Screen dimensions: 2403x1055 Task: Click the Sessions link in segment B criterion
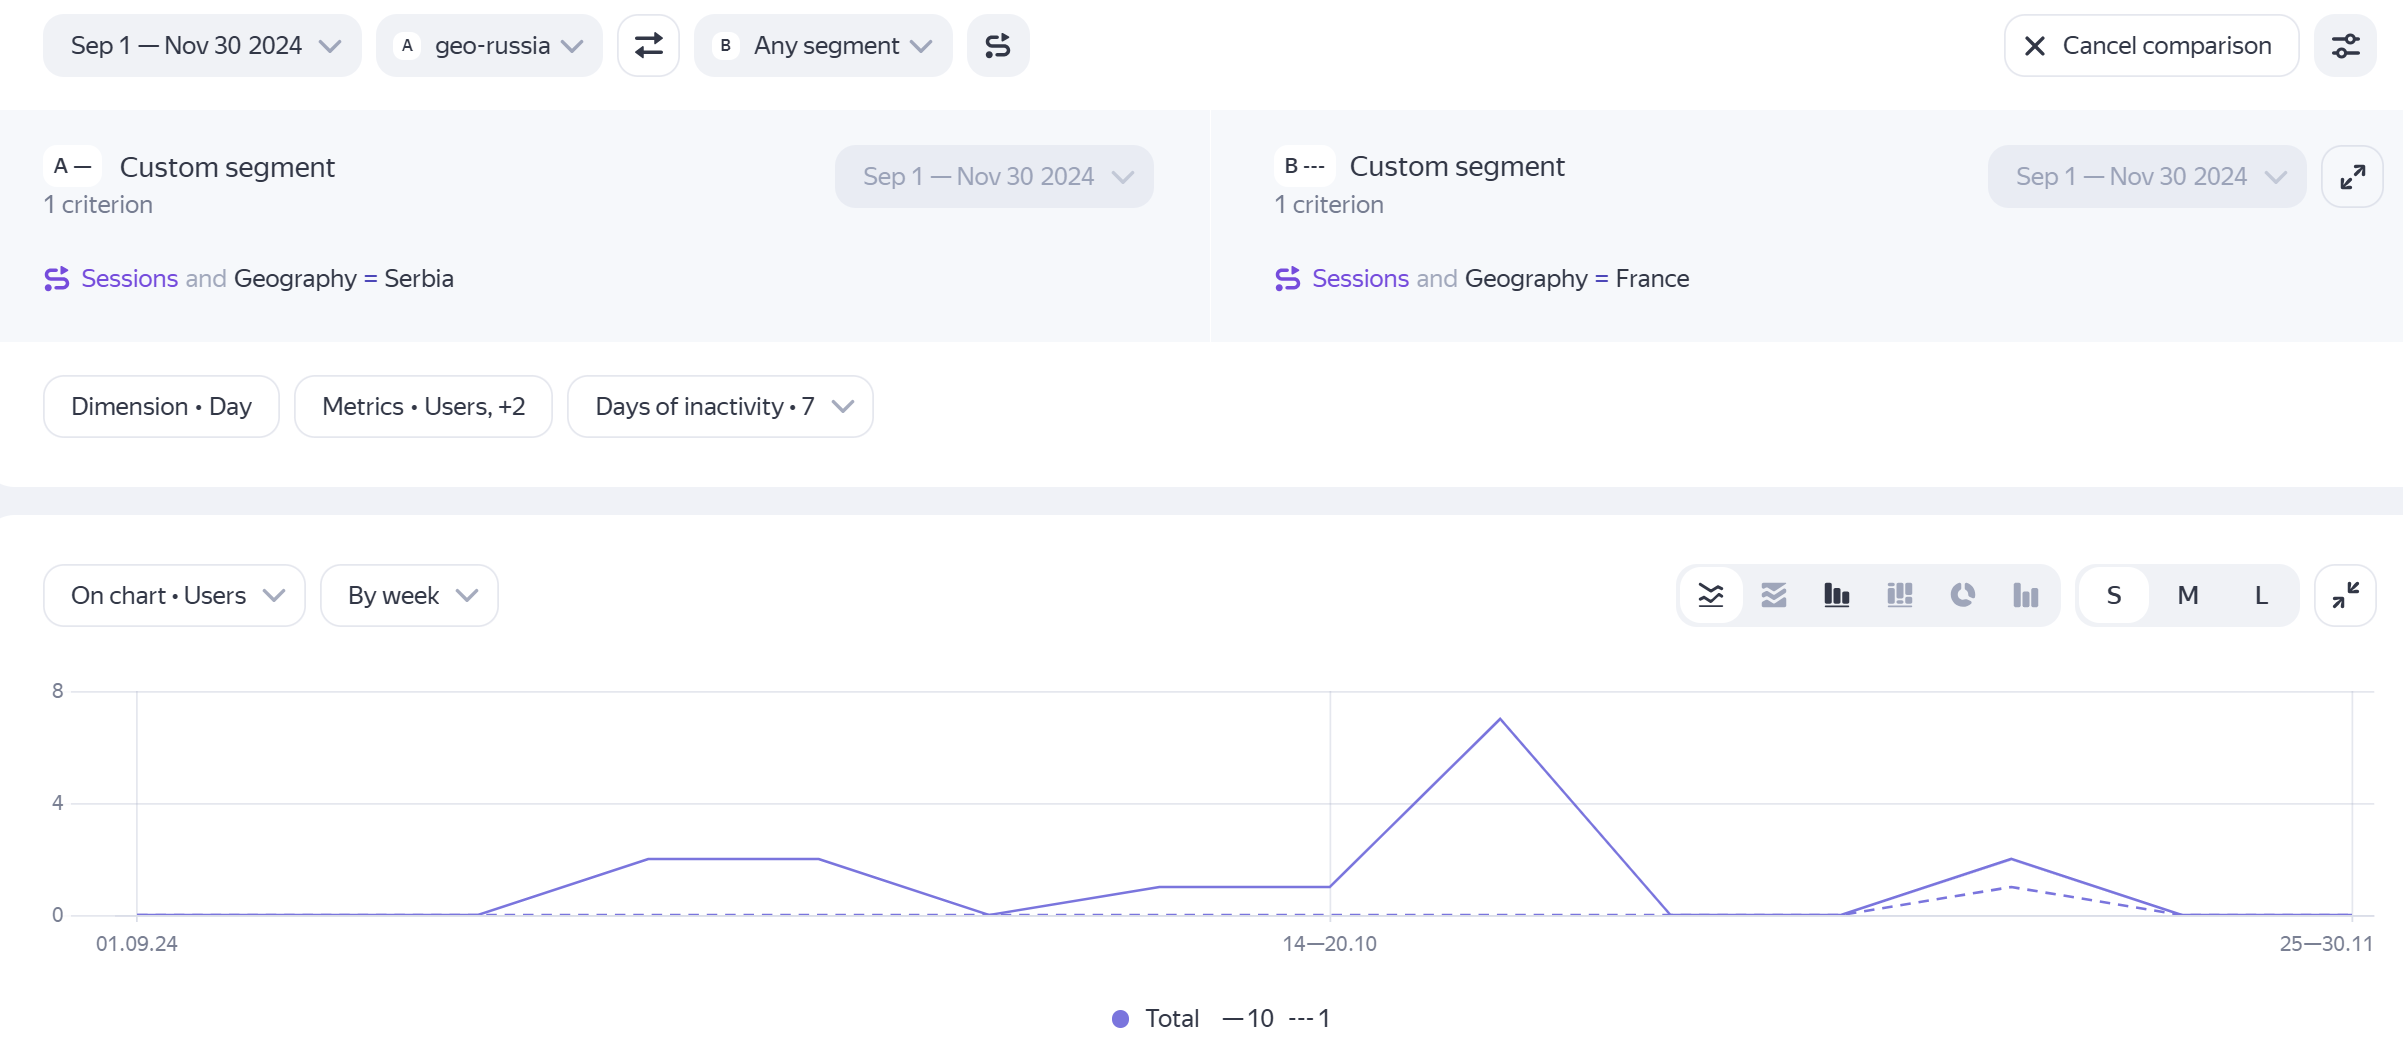click(1359, 279)
